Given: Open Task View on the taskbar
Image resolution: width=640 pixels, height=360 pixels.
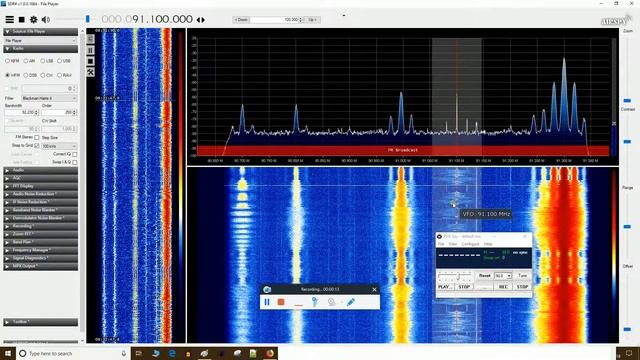Looking at the screenshot, I should pyautogui.click(x=139, y=353).
